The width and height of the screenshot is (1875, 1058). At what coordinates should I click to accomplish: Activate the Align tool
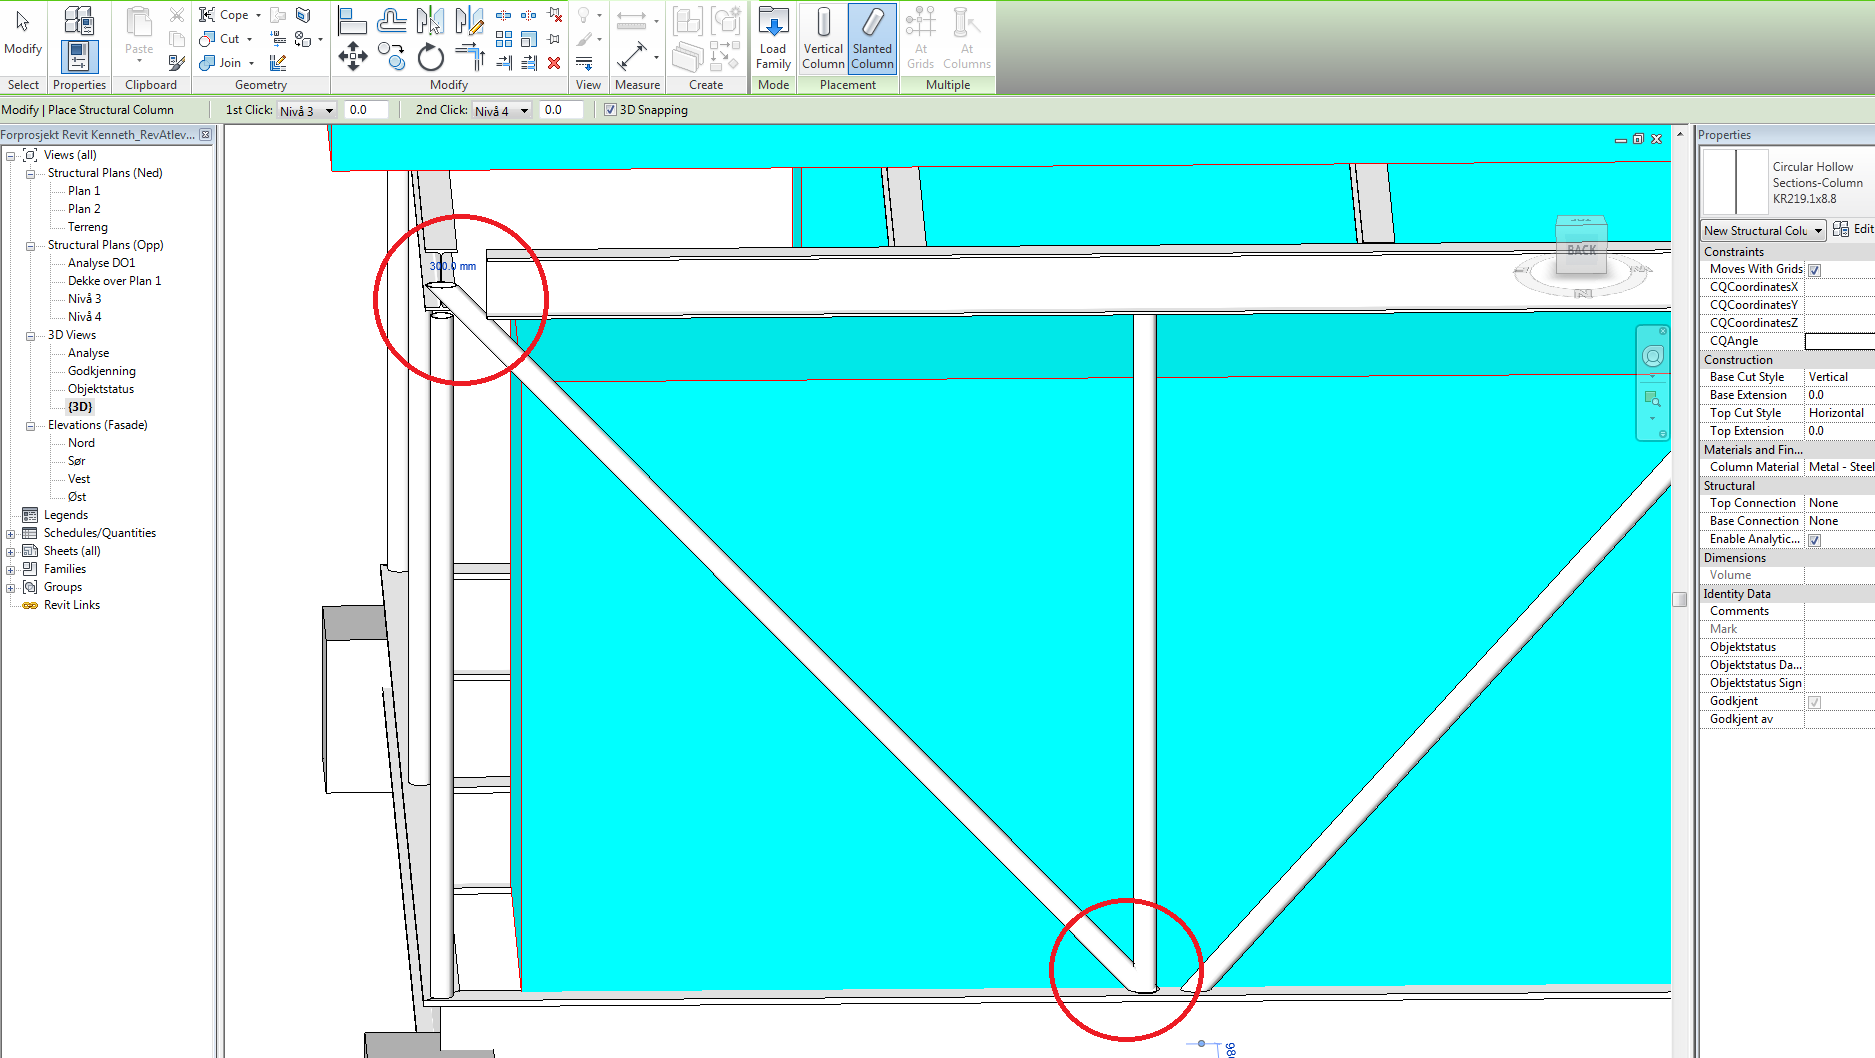pyautogui.click(x=352, y=20)
